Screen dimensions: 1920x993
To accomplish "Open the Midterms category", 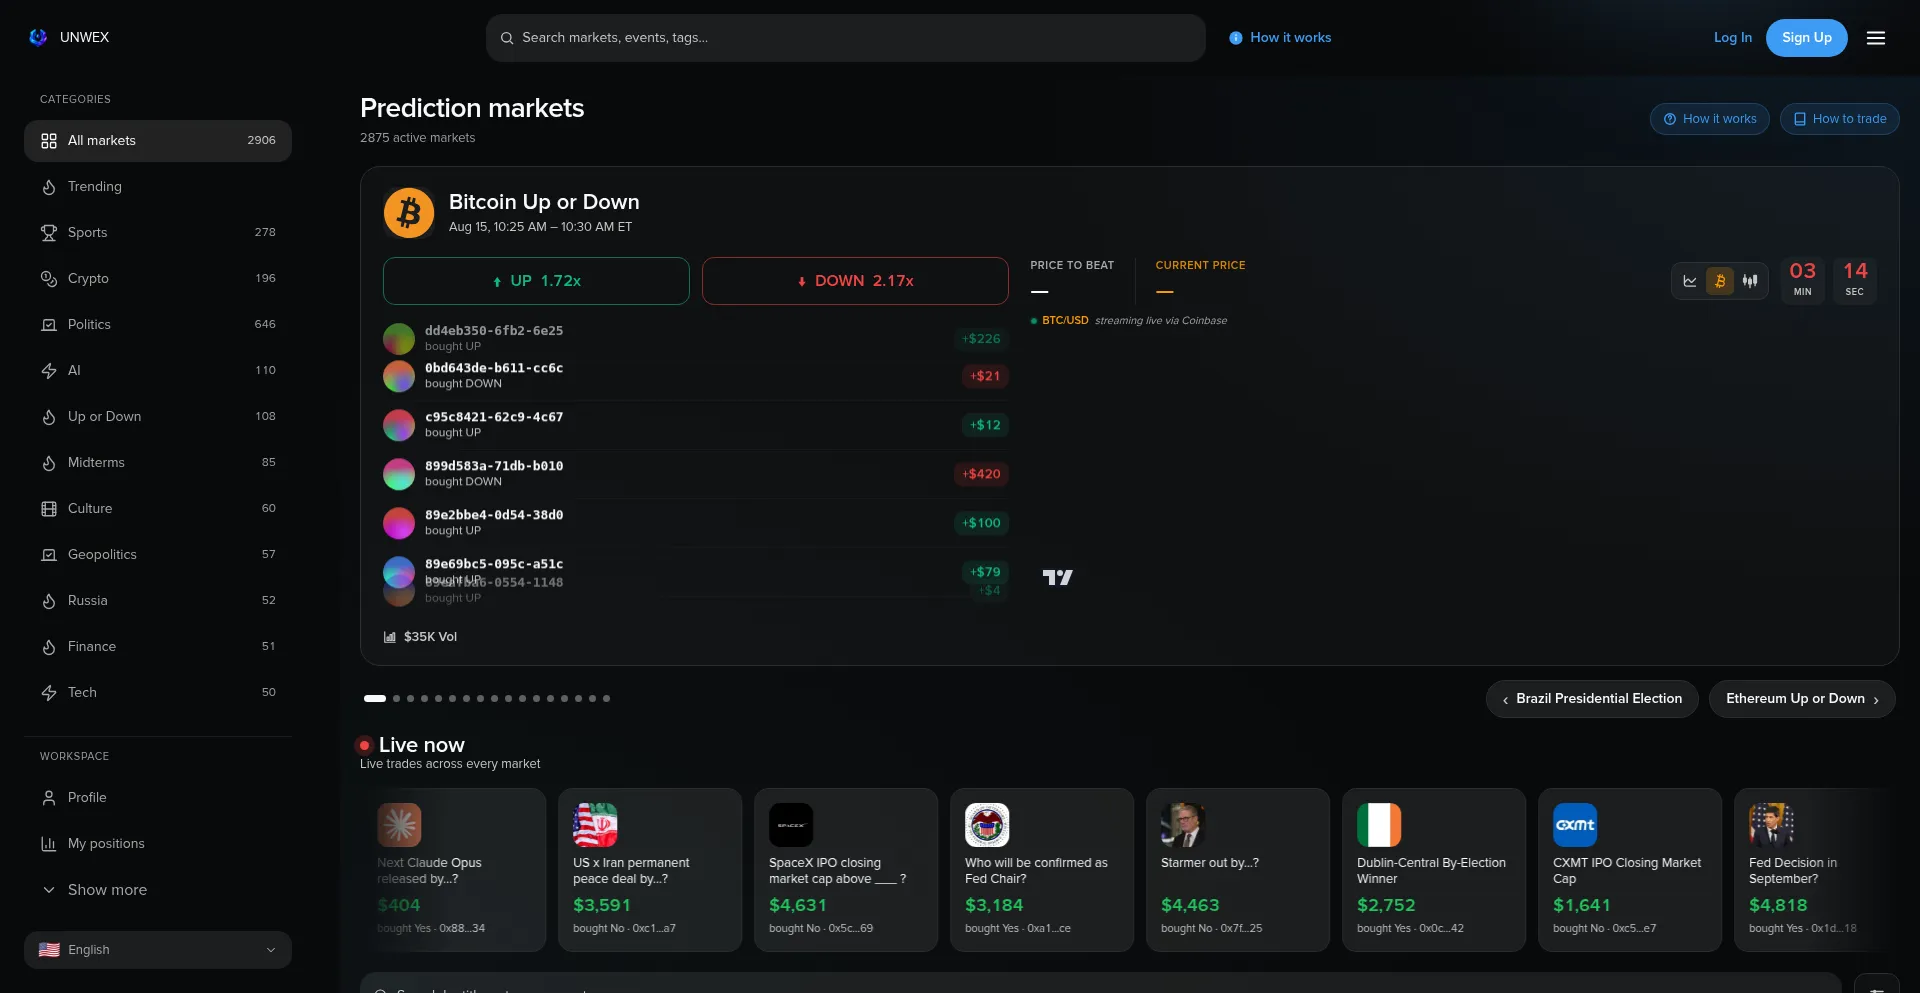I will [158, 463].
